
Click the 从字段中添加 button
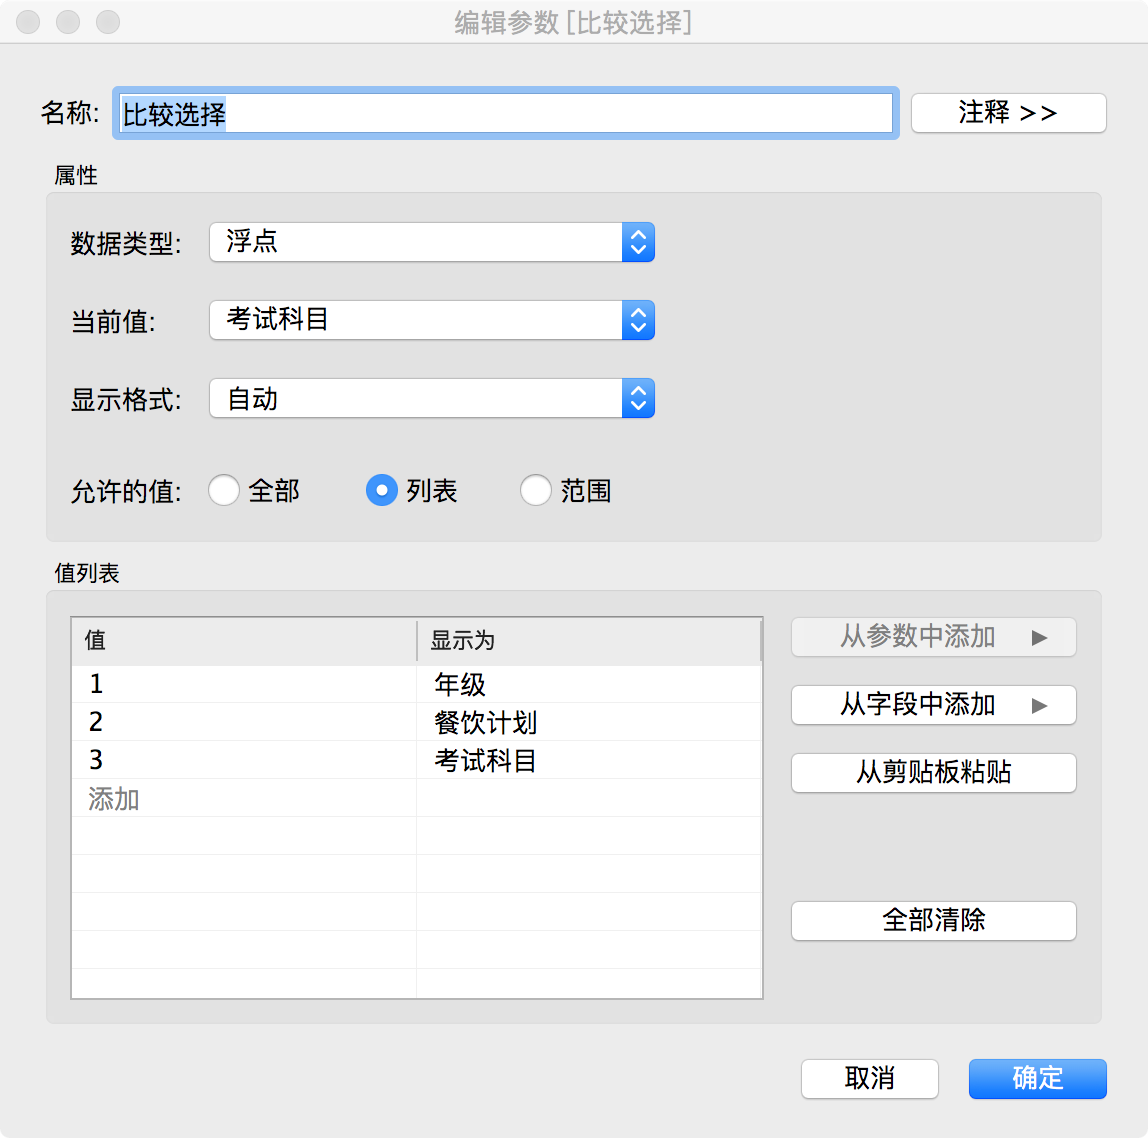(932, 704)
